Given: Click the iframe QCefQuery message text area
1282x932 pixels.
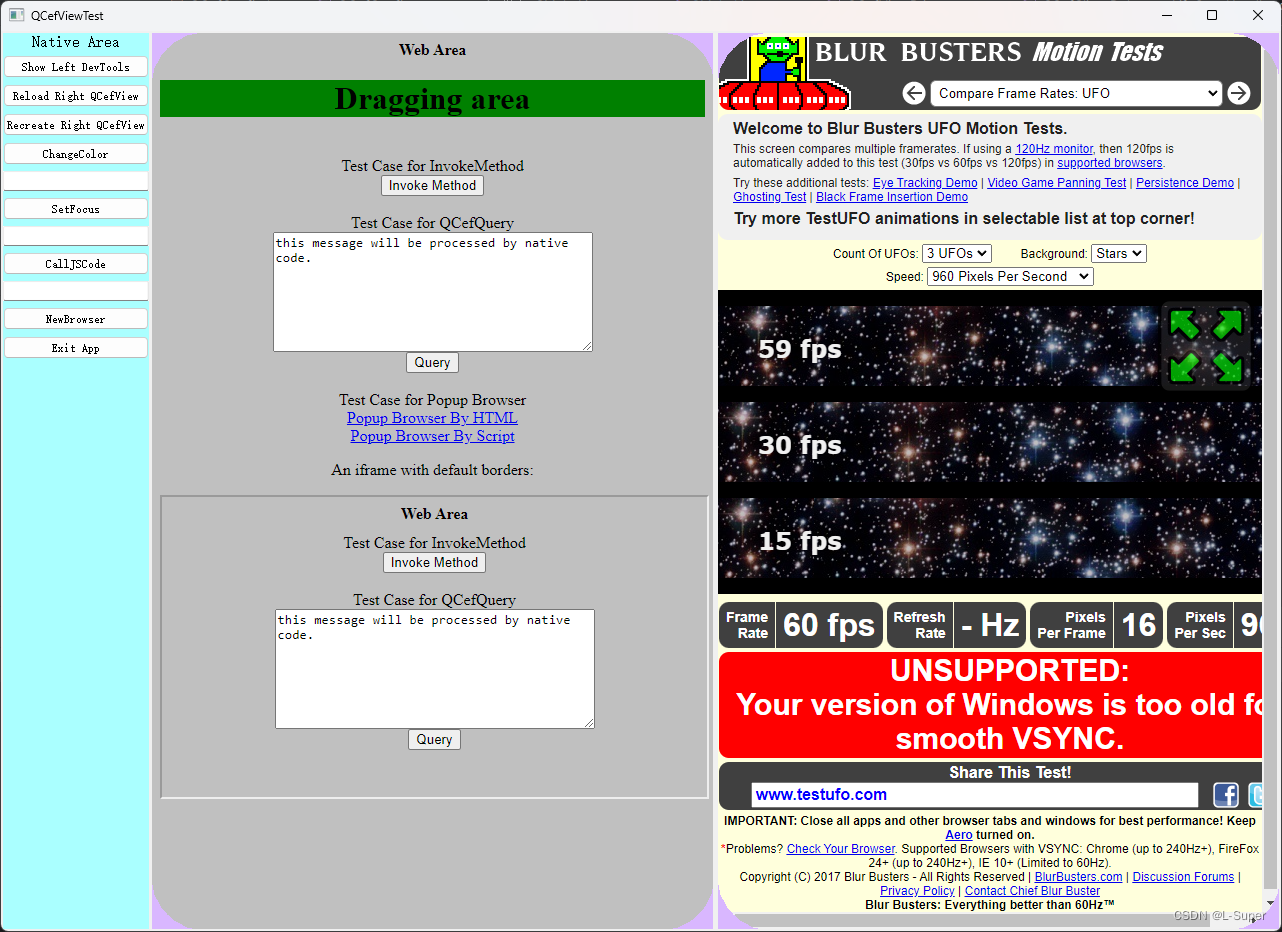Looking at the screenshot, I should coord(435,669).
